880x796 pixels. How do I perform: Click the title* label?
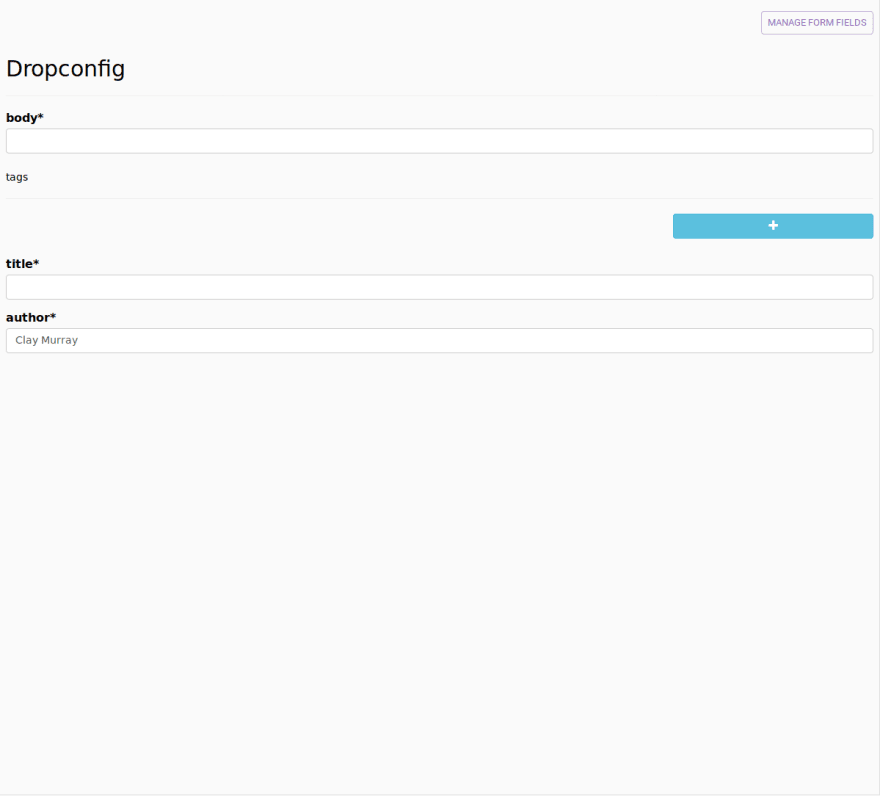click(x=22, y=263)
